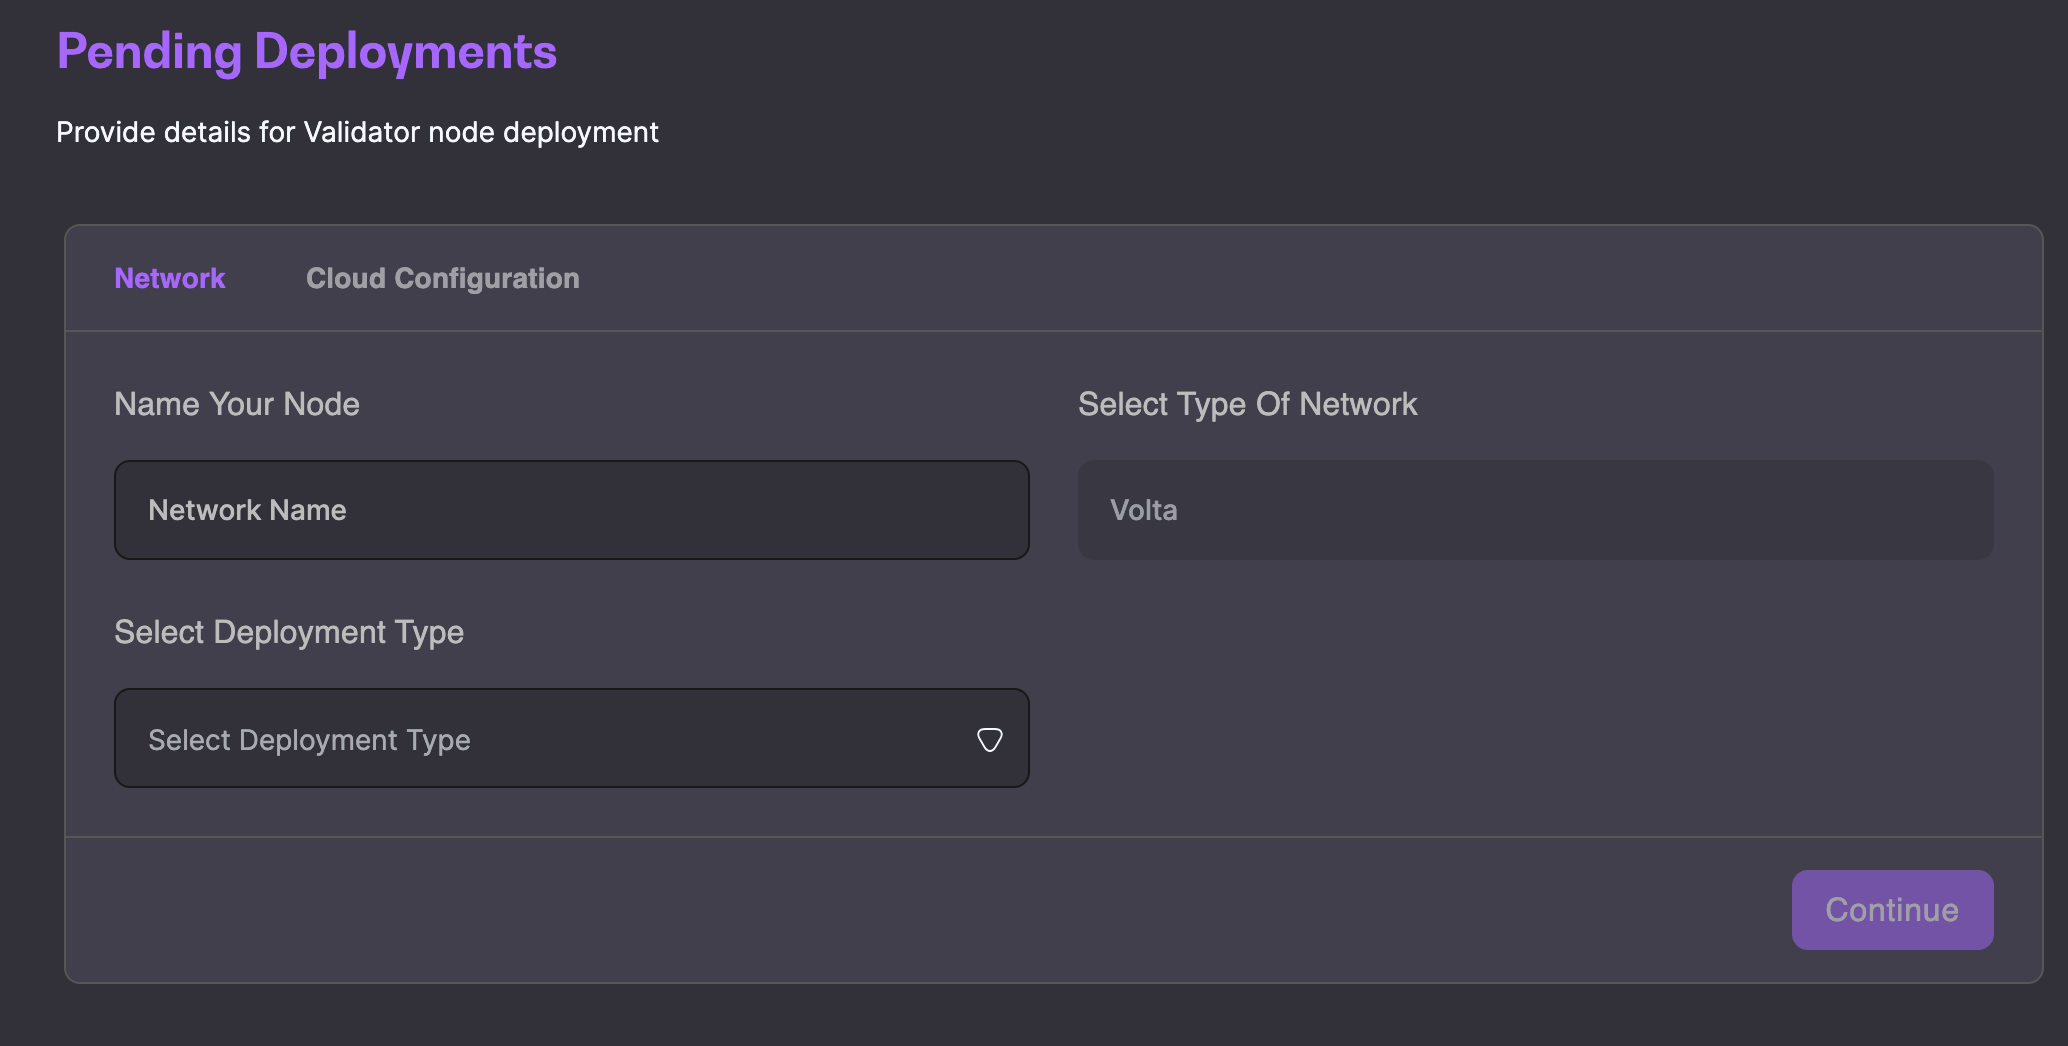Image resolution: width=2068 pixels, height=1046 pixels.
Task: Open the Cloud Configuration tab
Action: point(442,278)
